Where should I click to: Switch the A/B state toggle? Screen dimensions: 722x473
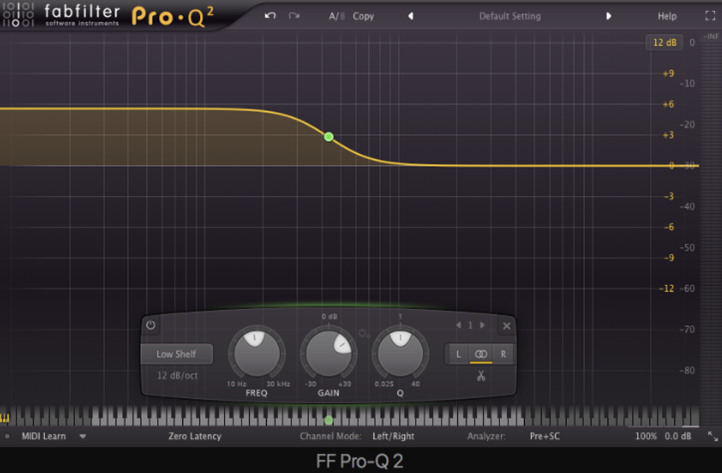[335, 17]
